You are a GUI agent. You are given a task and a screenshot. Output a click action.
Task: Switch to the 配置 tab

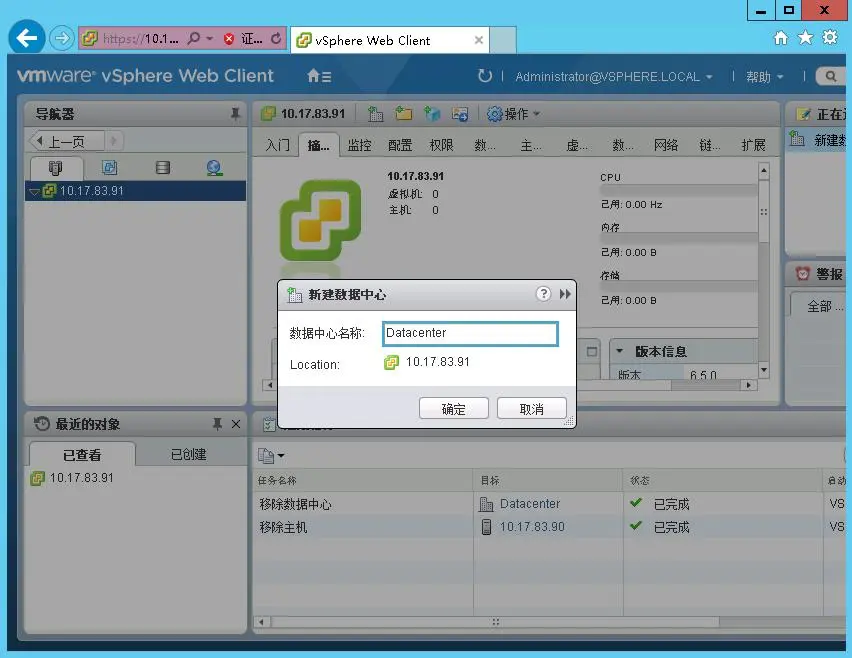[400, 145]
